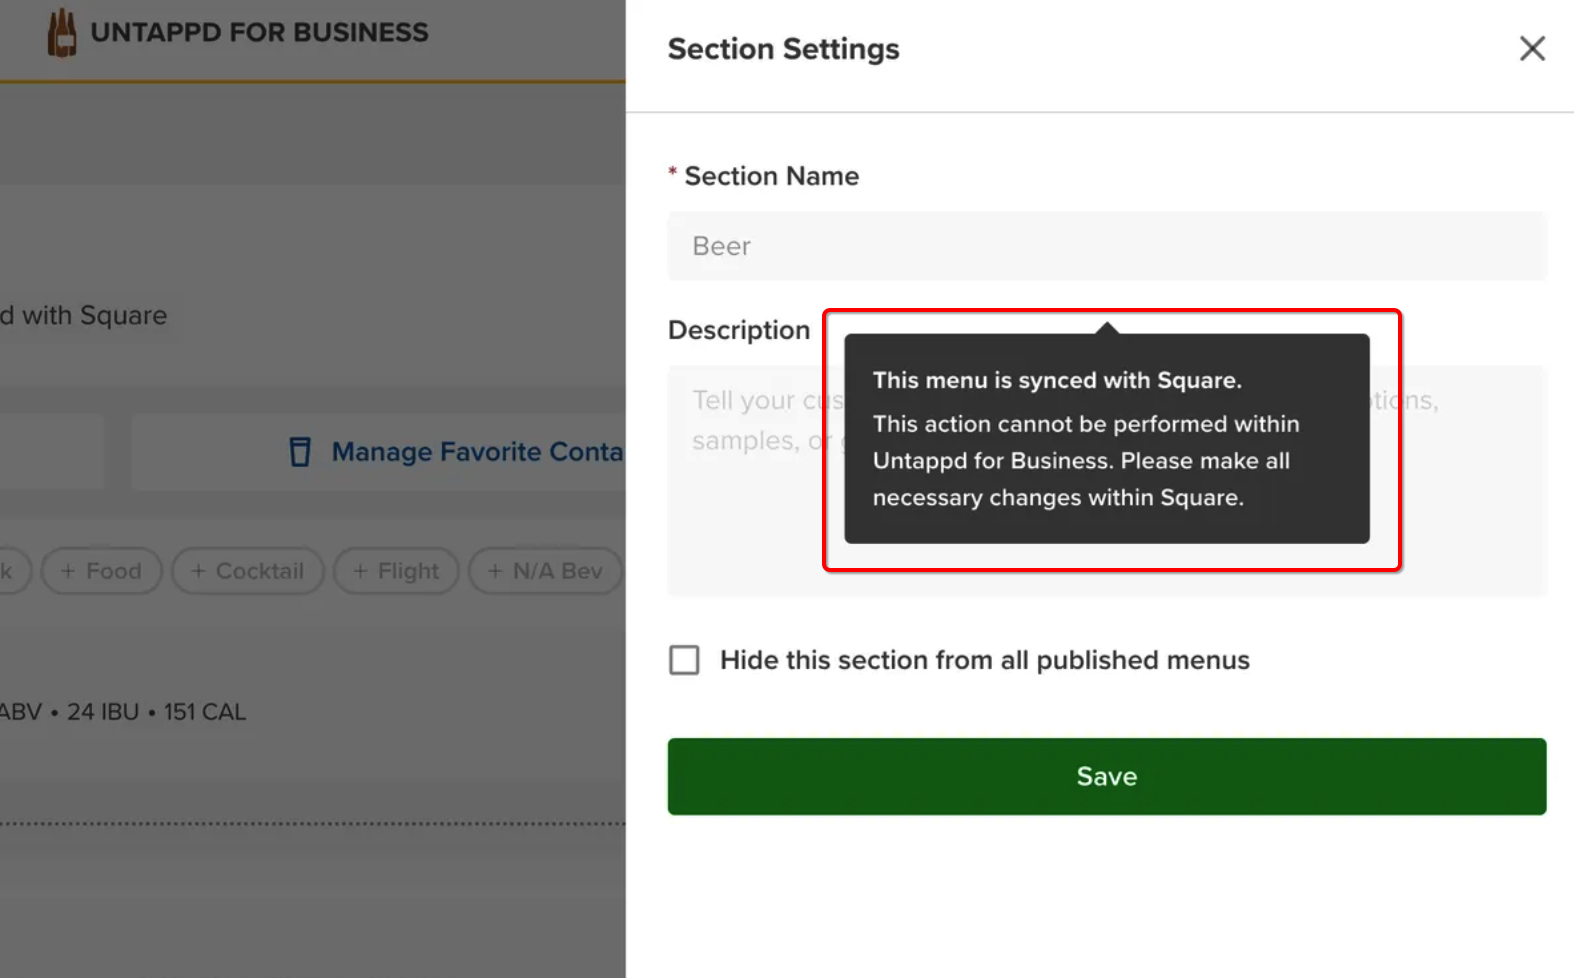The width and height of the screenshot is (1574, 978).
Task: Click the Section Name field containing Beer
Action: point(1106,246)
